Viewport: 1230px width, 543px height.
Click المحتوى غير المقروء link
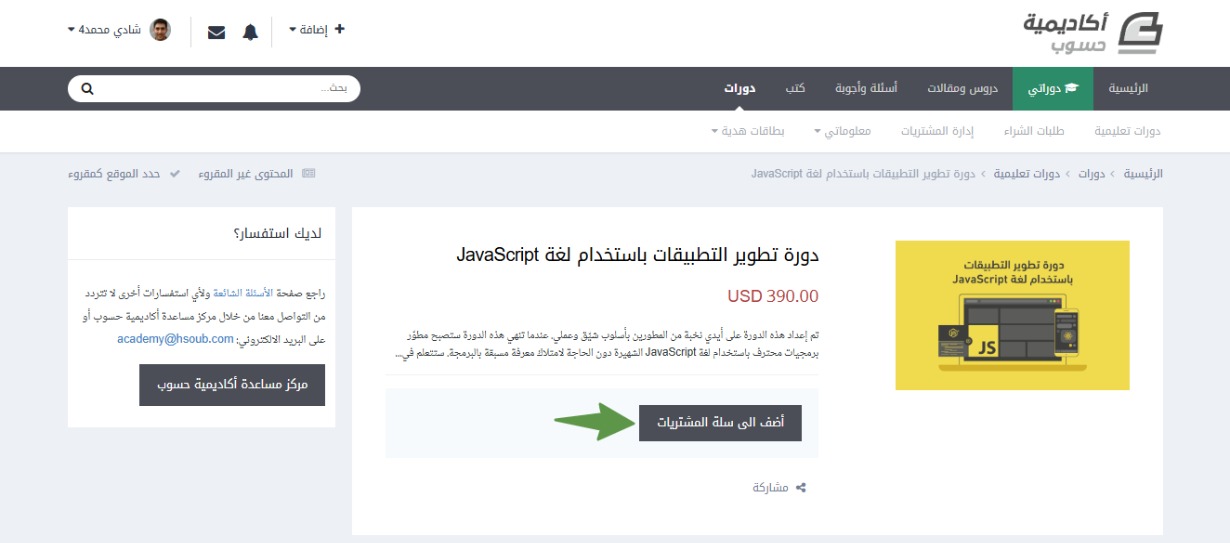click(257, 173)
